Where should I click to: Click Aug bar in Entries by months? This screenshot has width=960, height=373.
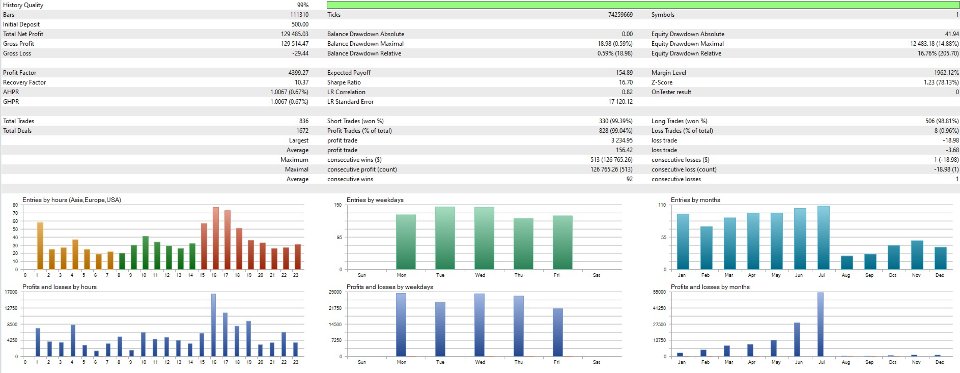847,263
